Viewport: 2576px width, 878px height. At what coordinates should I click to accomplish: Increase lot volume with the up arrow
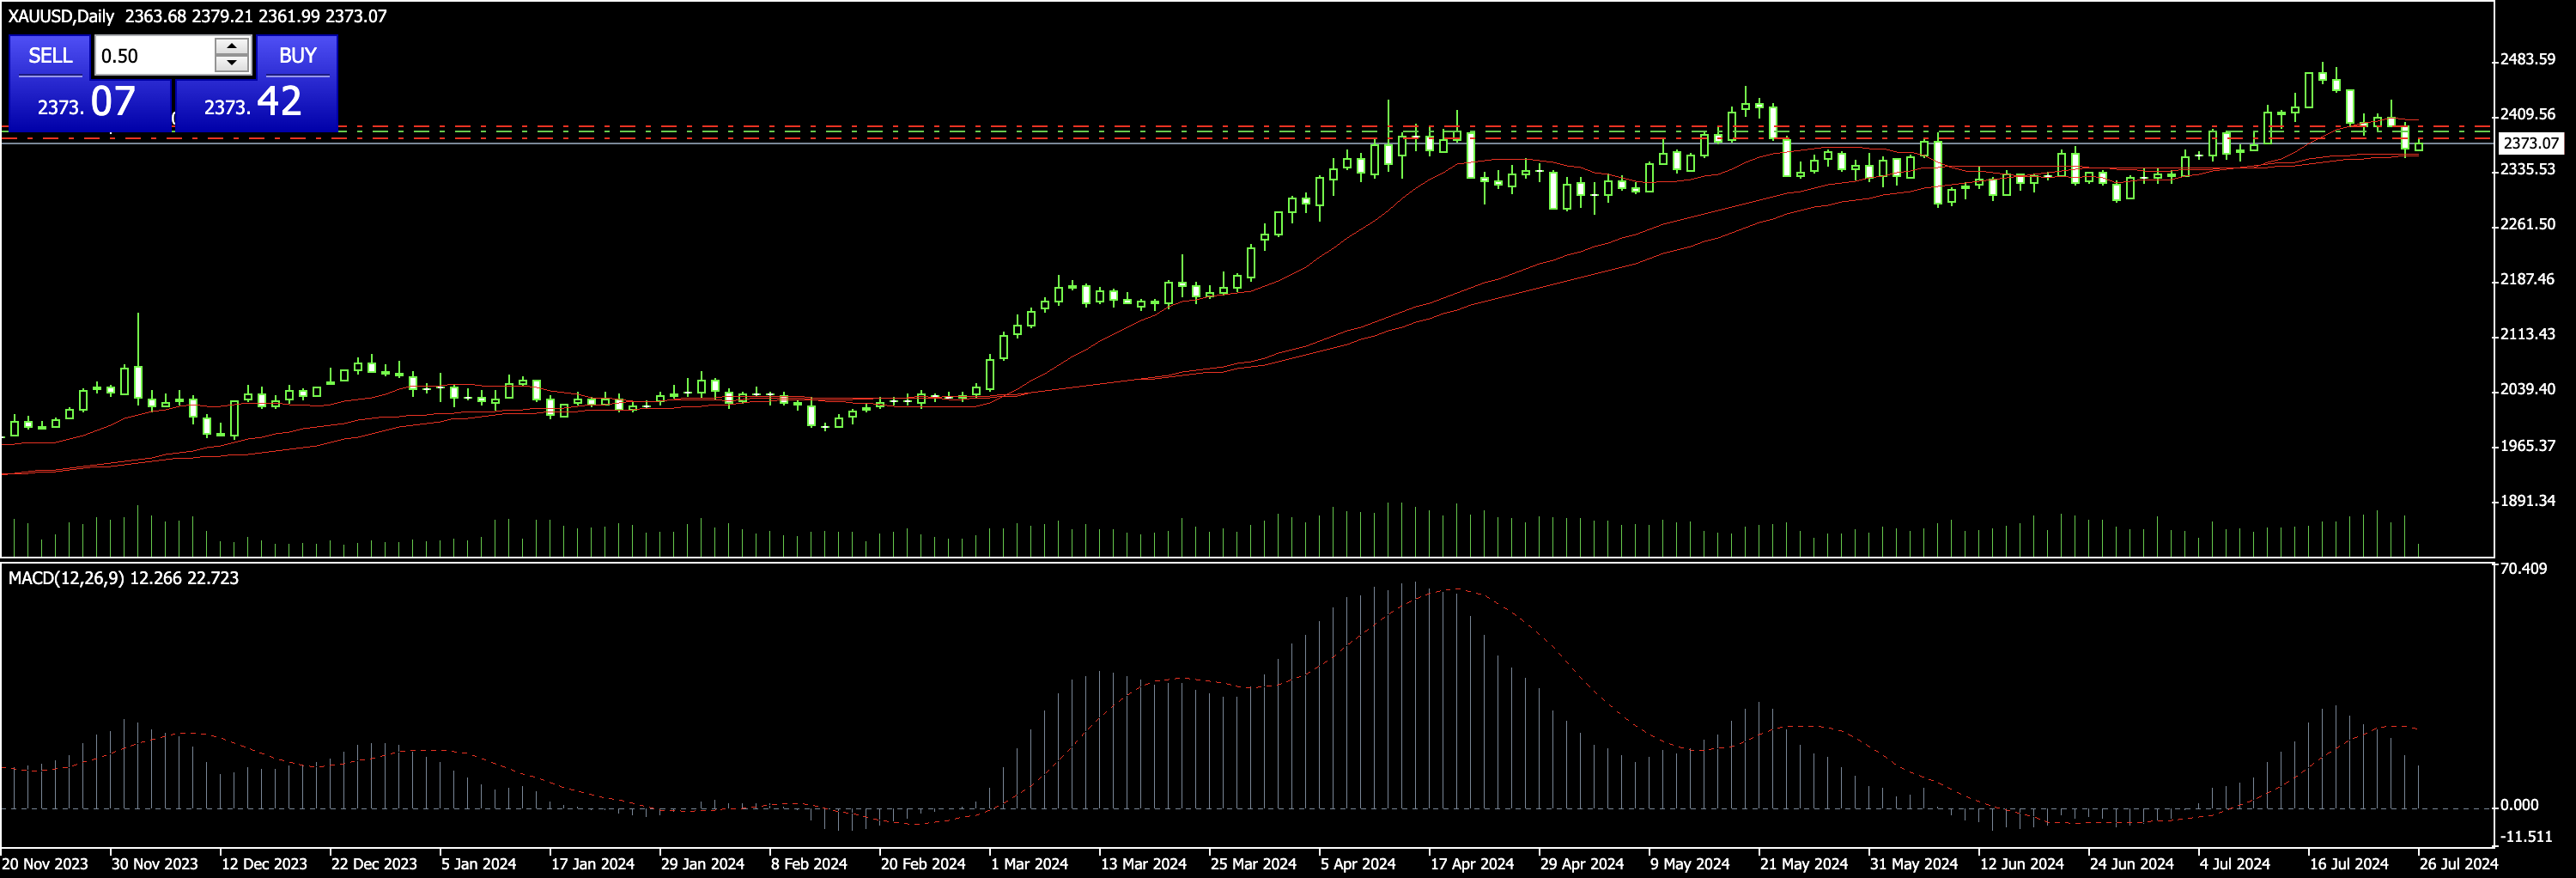point(232,46)
